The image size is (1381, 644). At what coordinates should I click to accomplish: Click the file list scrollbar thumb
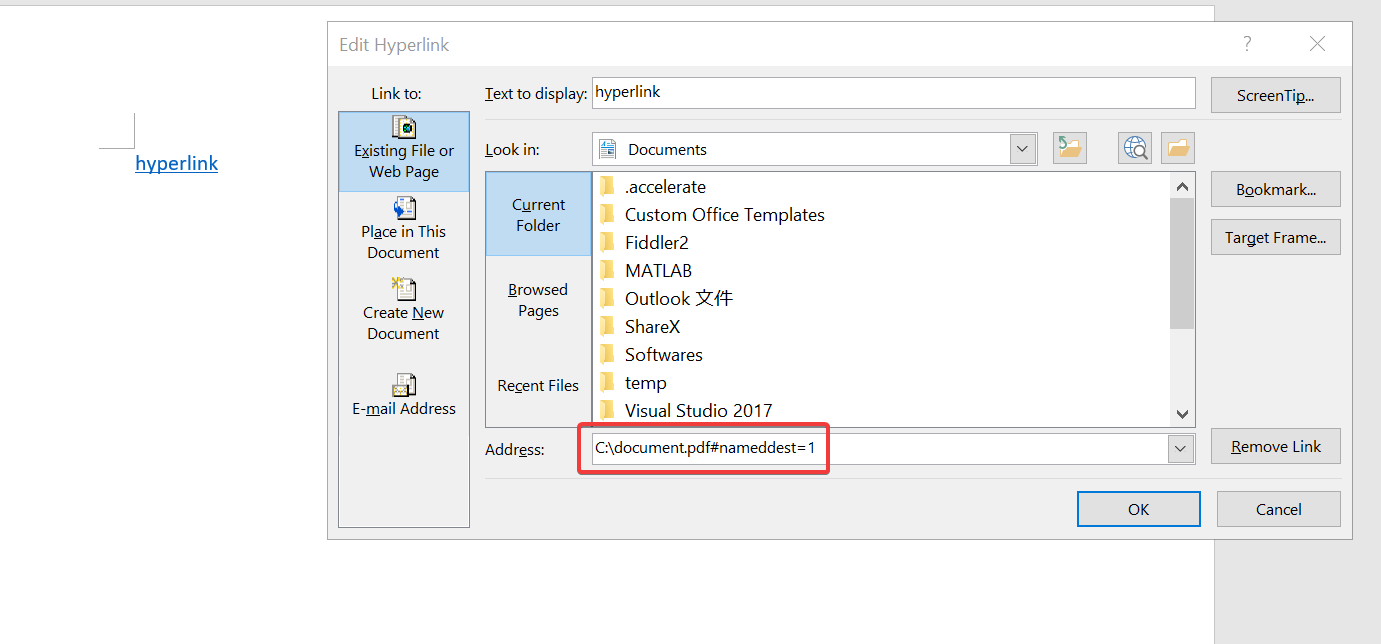pos(1182,263)
